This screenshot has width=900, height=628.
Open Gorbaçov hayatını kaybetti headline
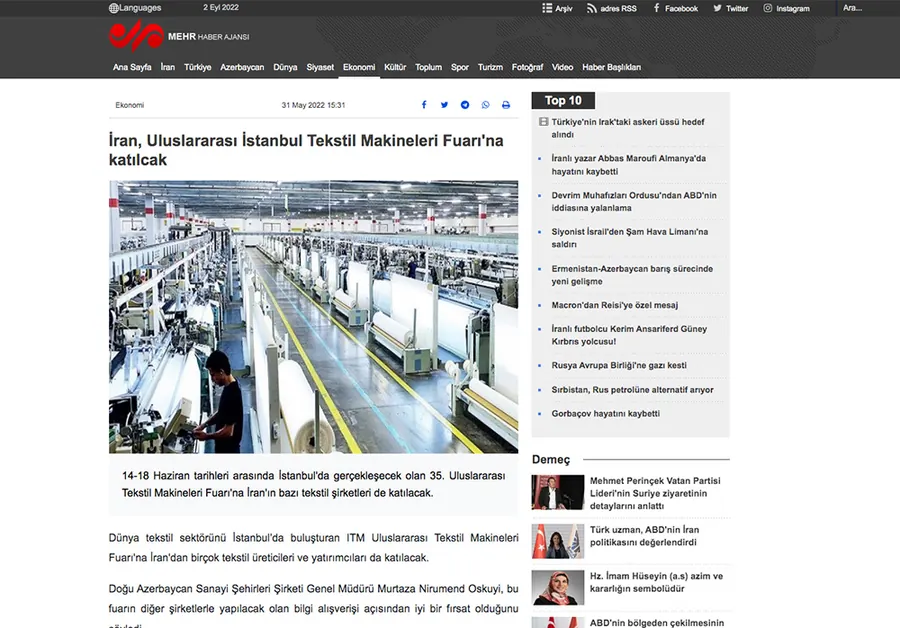coord(606,414)
